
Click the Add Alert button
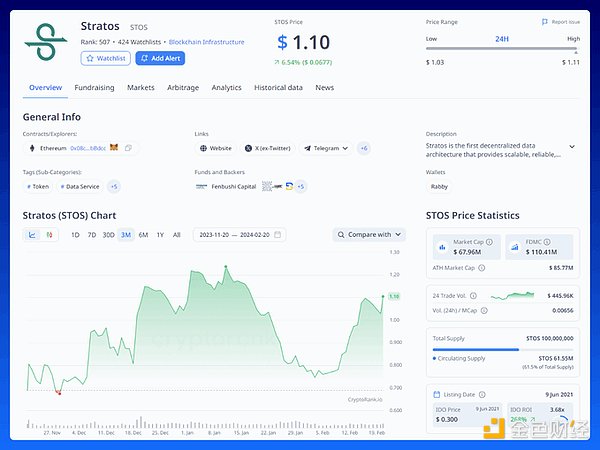pos(160,59)
